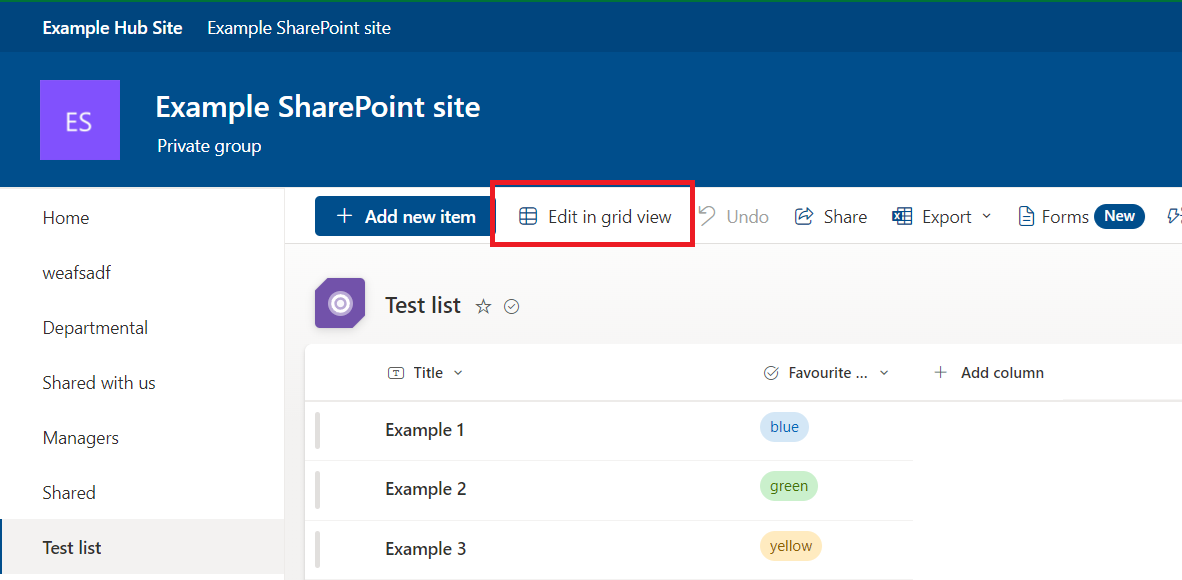Open Forms via the Forms icon
Viewport: 1182px width, 580px height.
click(1026, 216)
